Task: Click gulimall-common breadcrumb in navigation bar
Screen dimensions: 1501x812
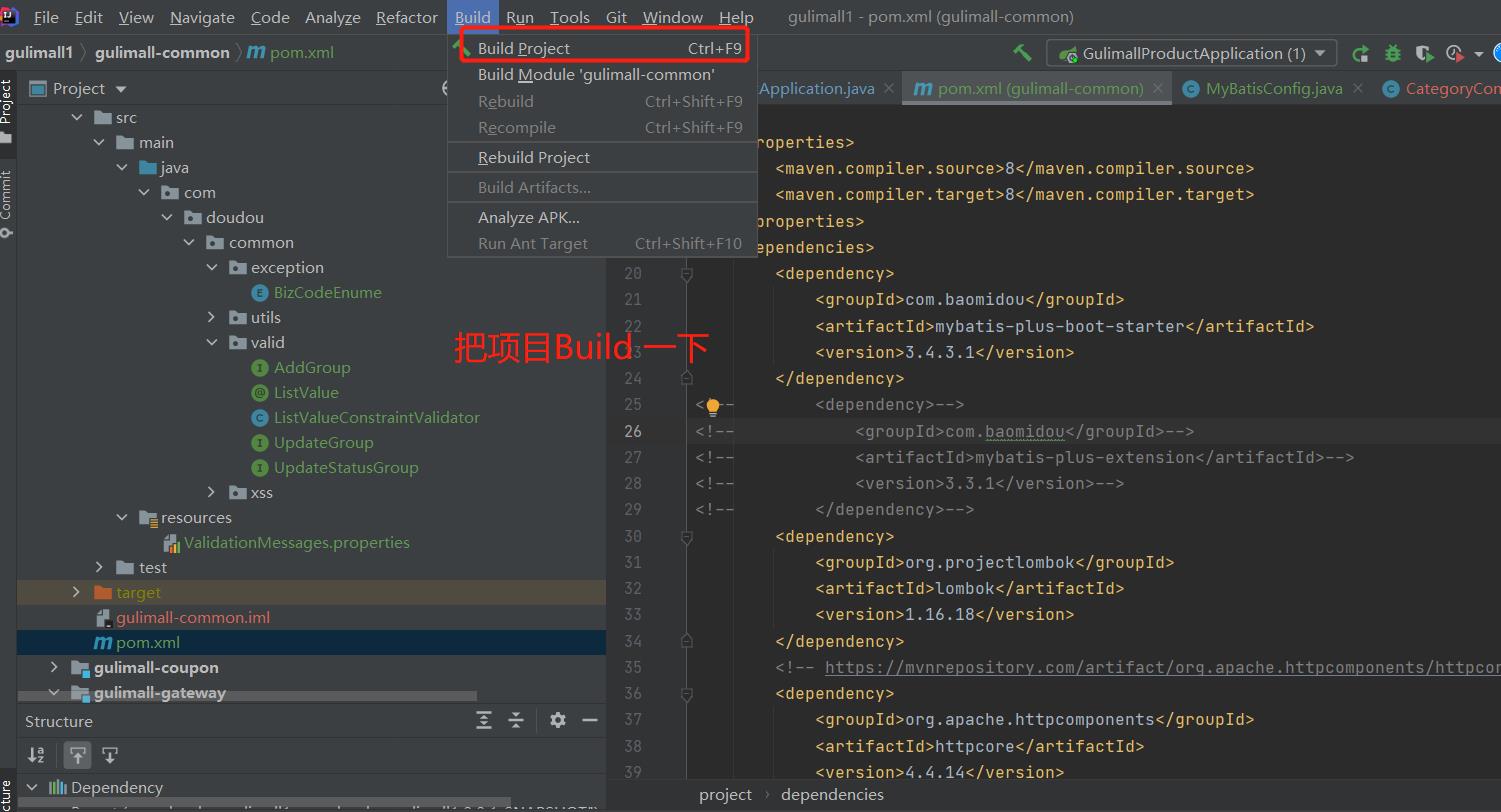Action: (x=162, y=53)
